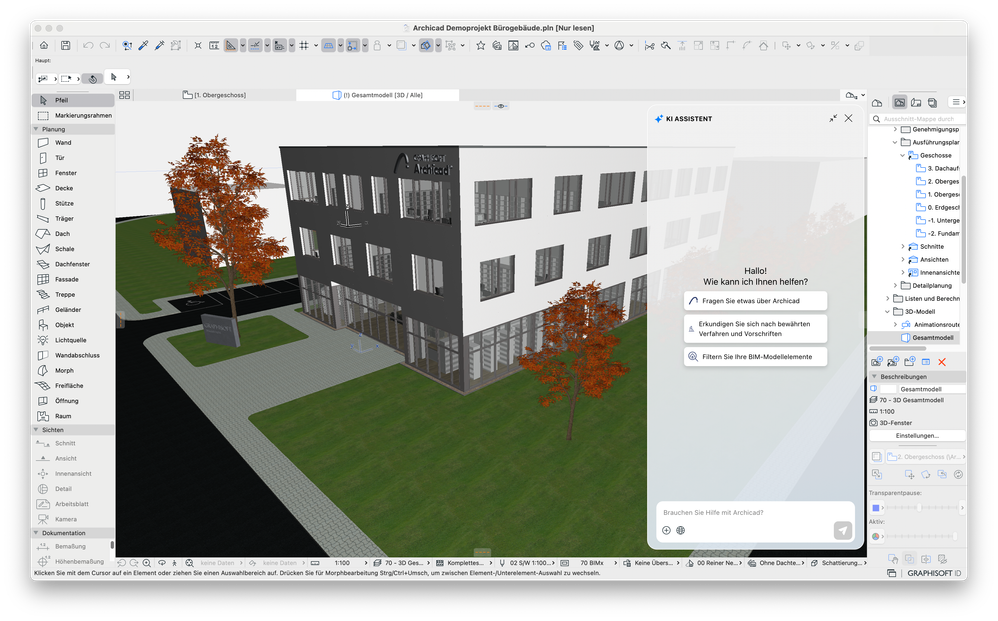The image size is (998, 621).
Task: Collapse the 3D-Modell folder
Action: point(887,312)
